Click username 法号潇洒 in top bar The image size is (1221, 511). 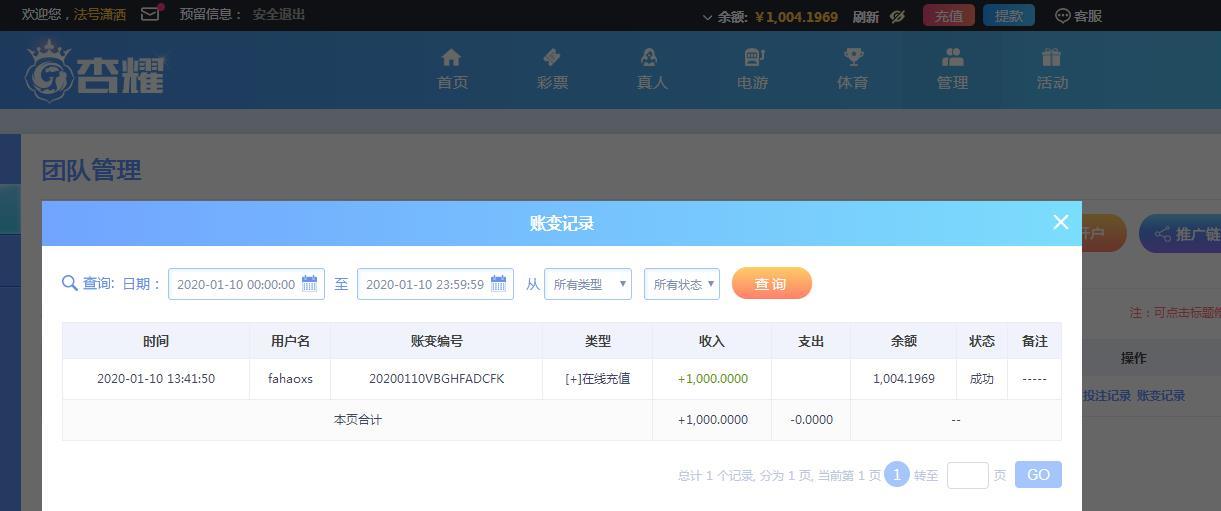pyautogui.click(x=100, y=15)
